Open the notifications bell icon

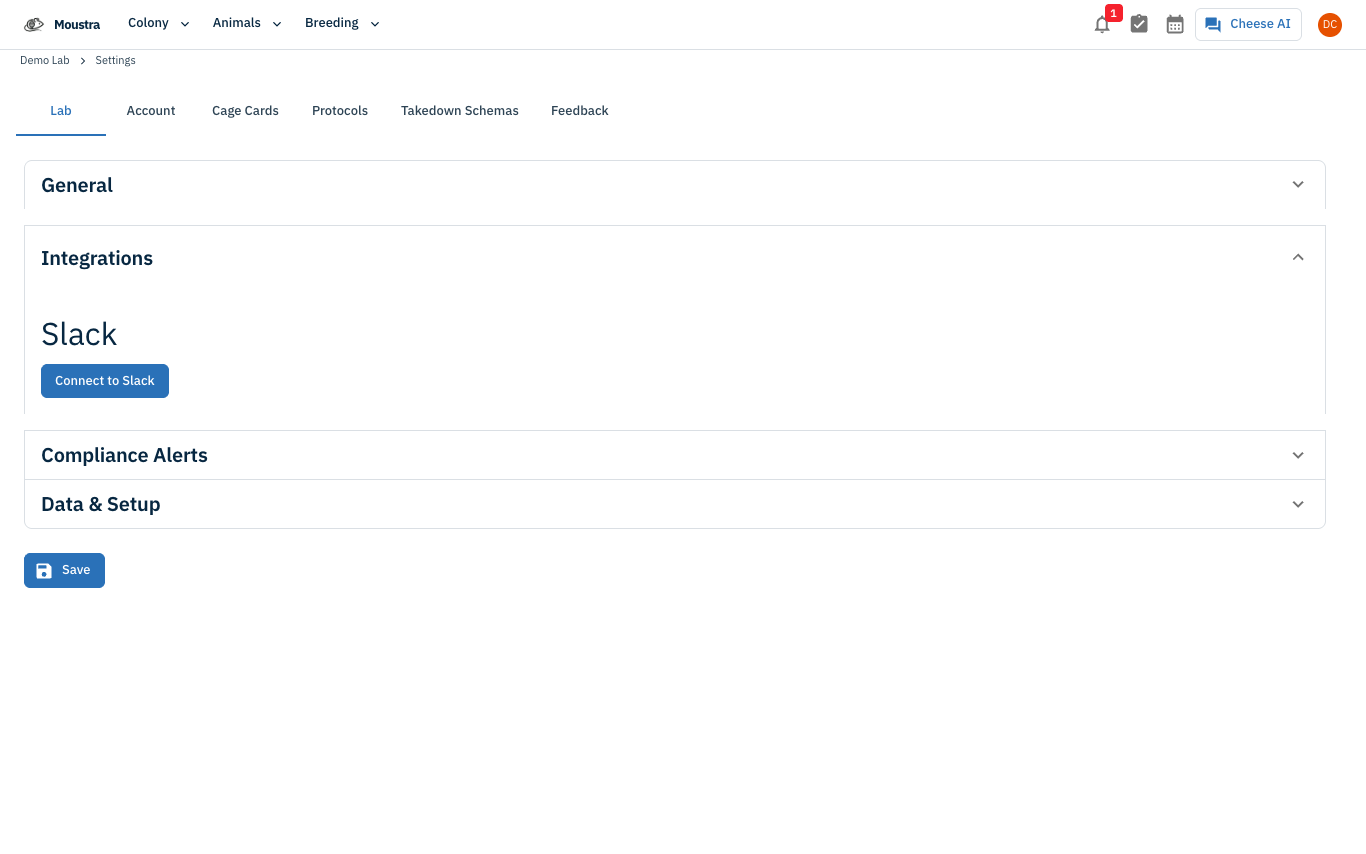1102,25
